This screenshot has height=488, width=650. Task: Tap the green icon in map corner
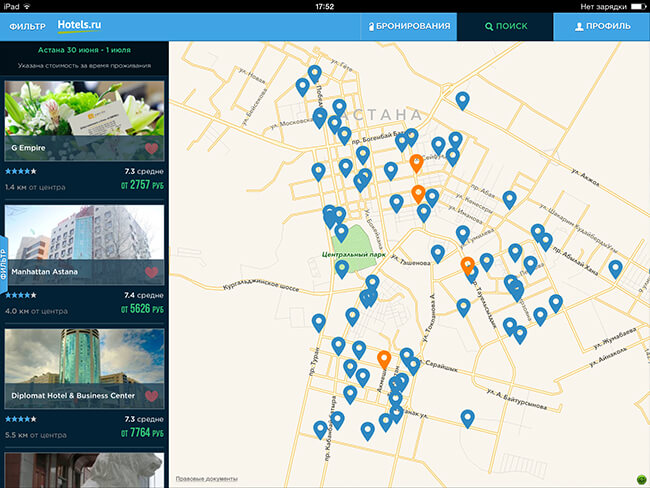tap(641, 479)
